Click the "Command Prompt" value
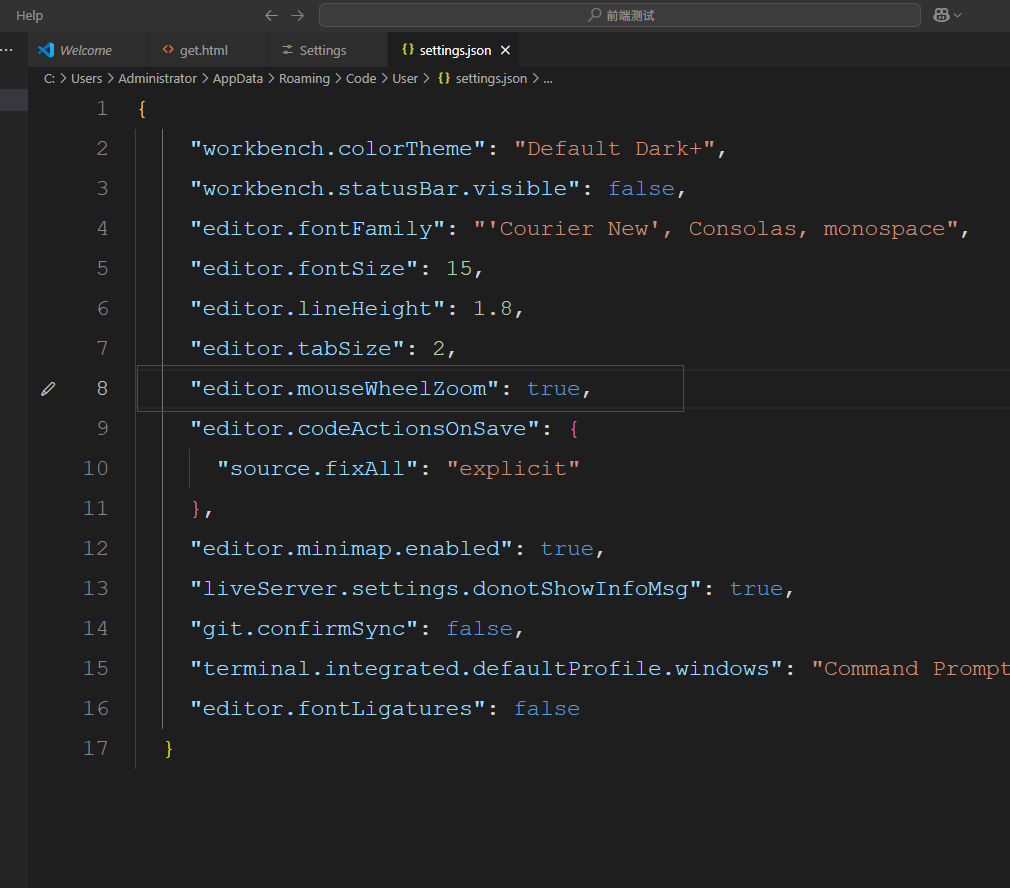The width and height of the screenshot is (1010, 888). click(910, 668)
